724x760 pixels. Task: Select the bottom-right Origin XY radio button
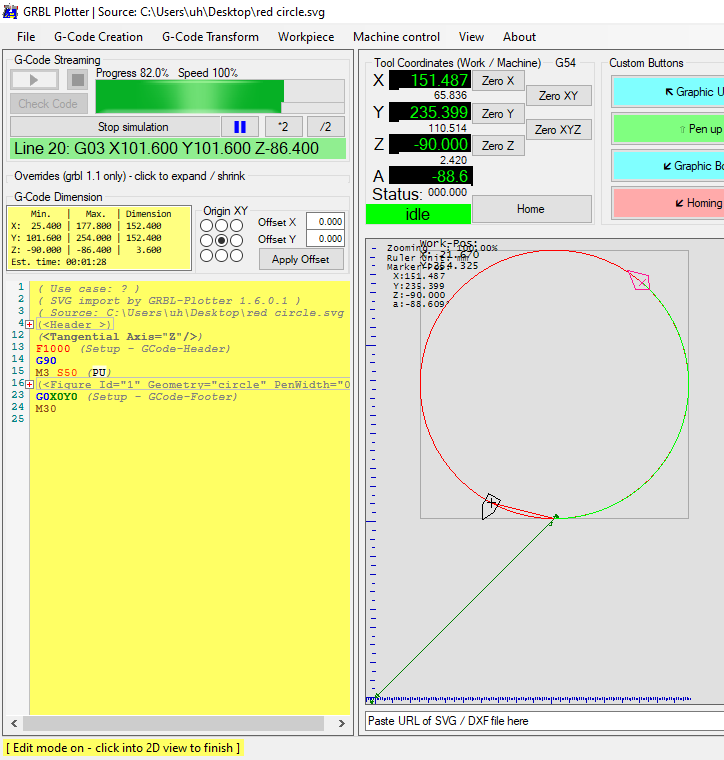click(x=236, y=256)
